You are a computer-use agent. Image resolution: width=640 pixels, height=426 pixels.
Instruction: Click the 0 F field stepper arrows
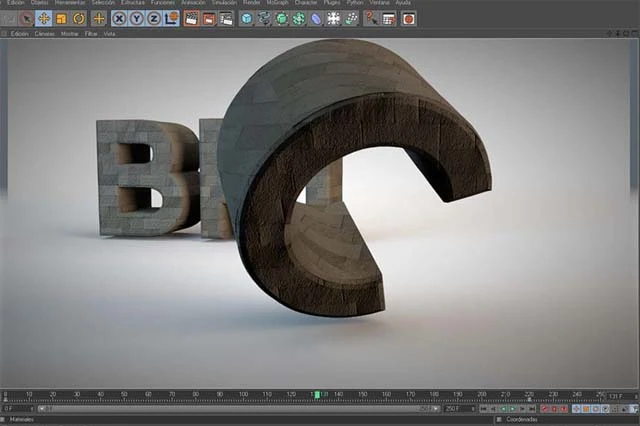click(32, 408)
